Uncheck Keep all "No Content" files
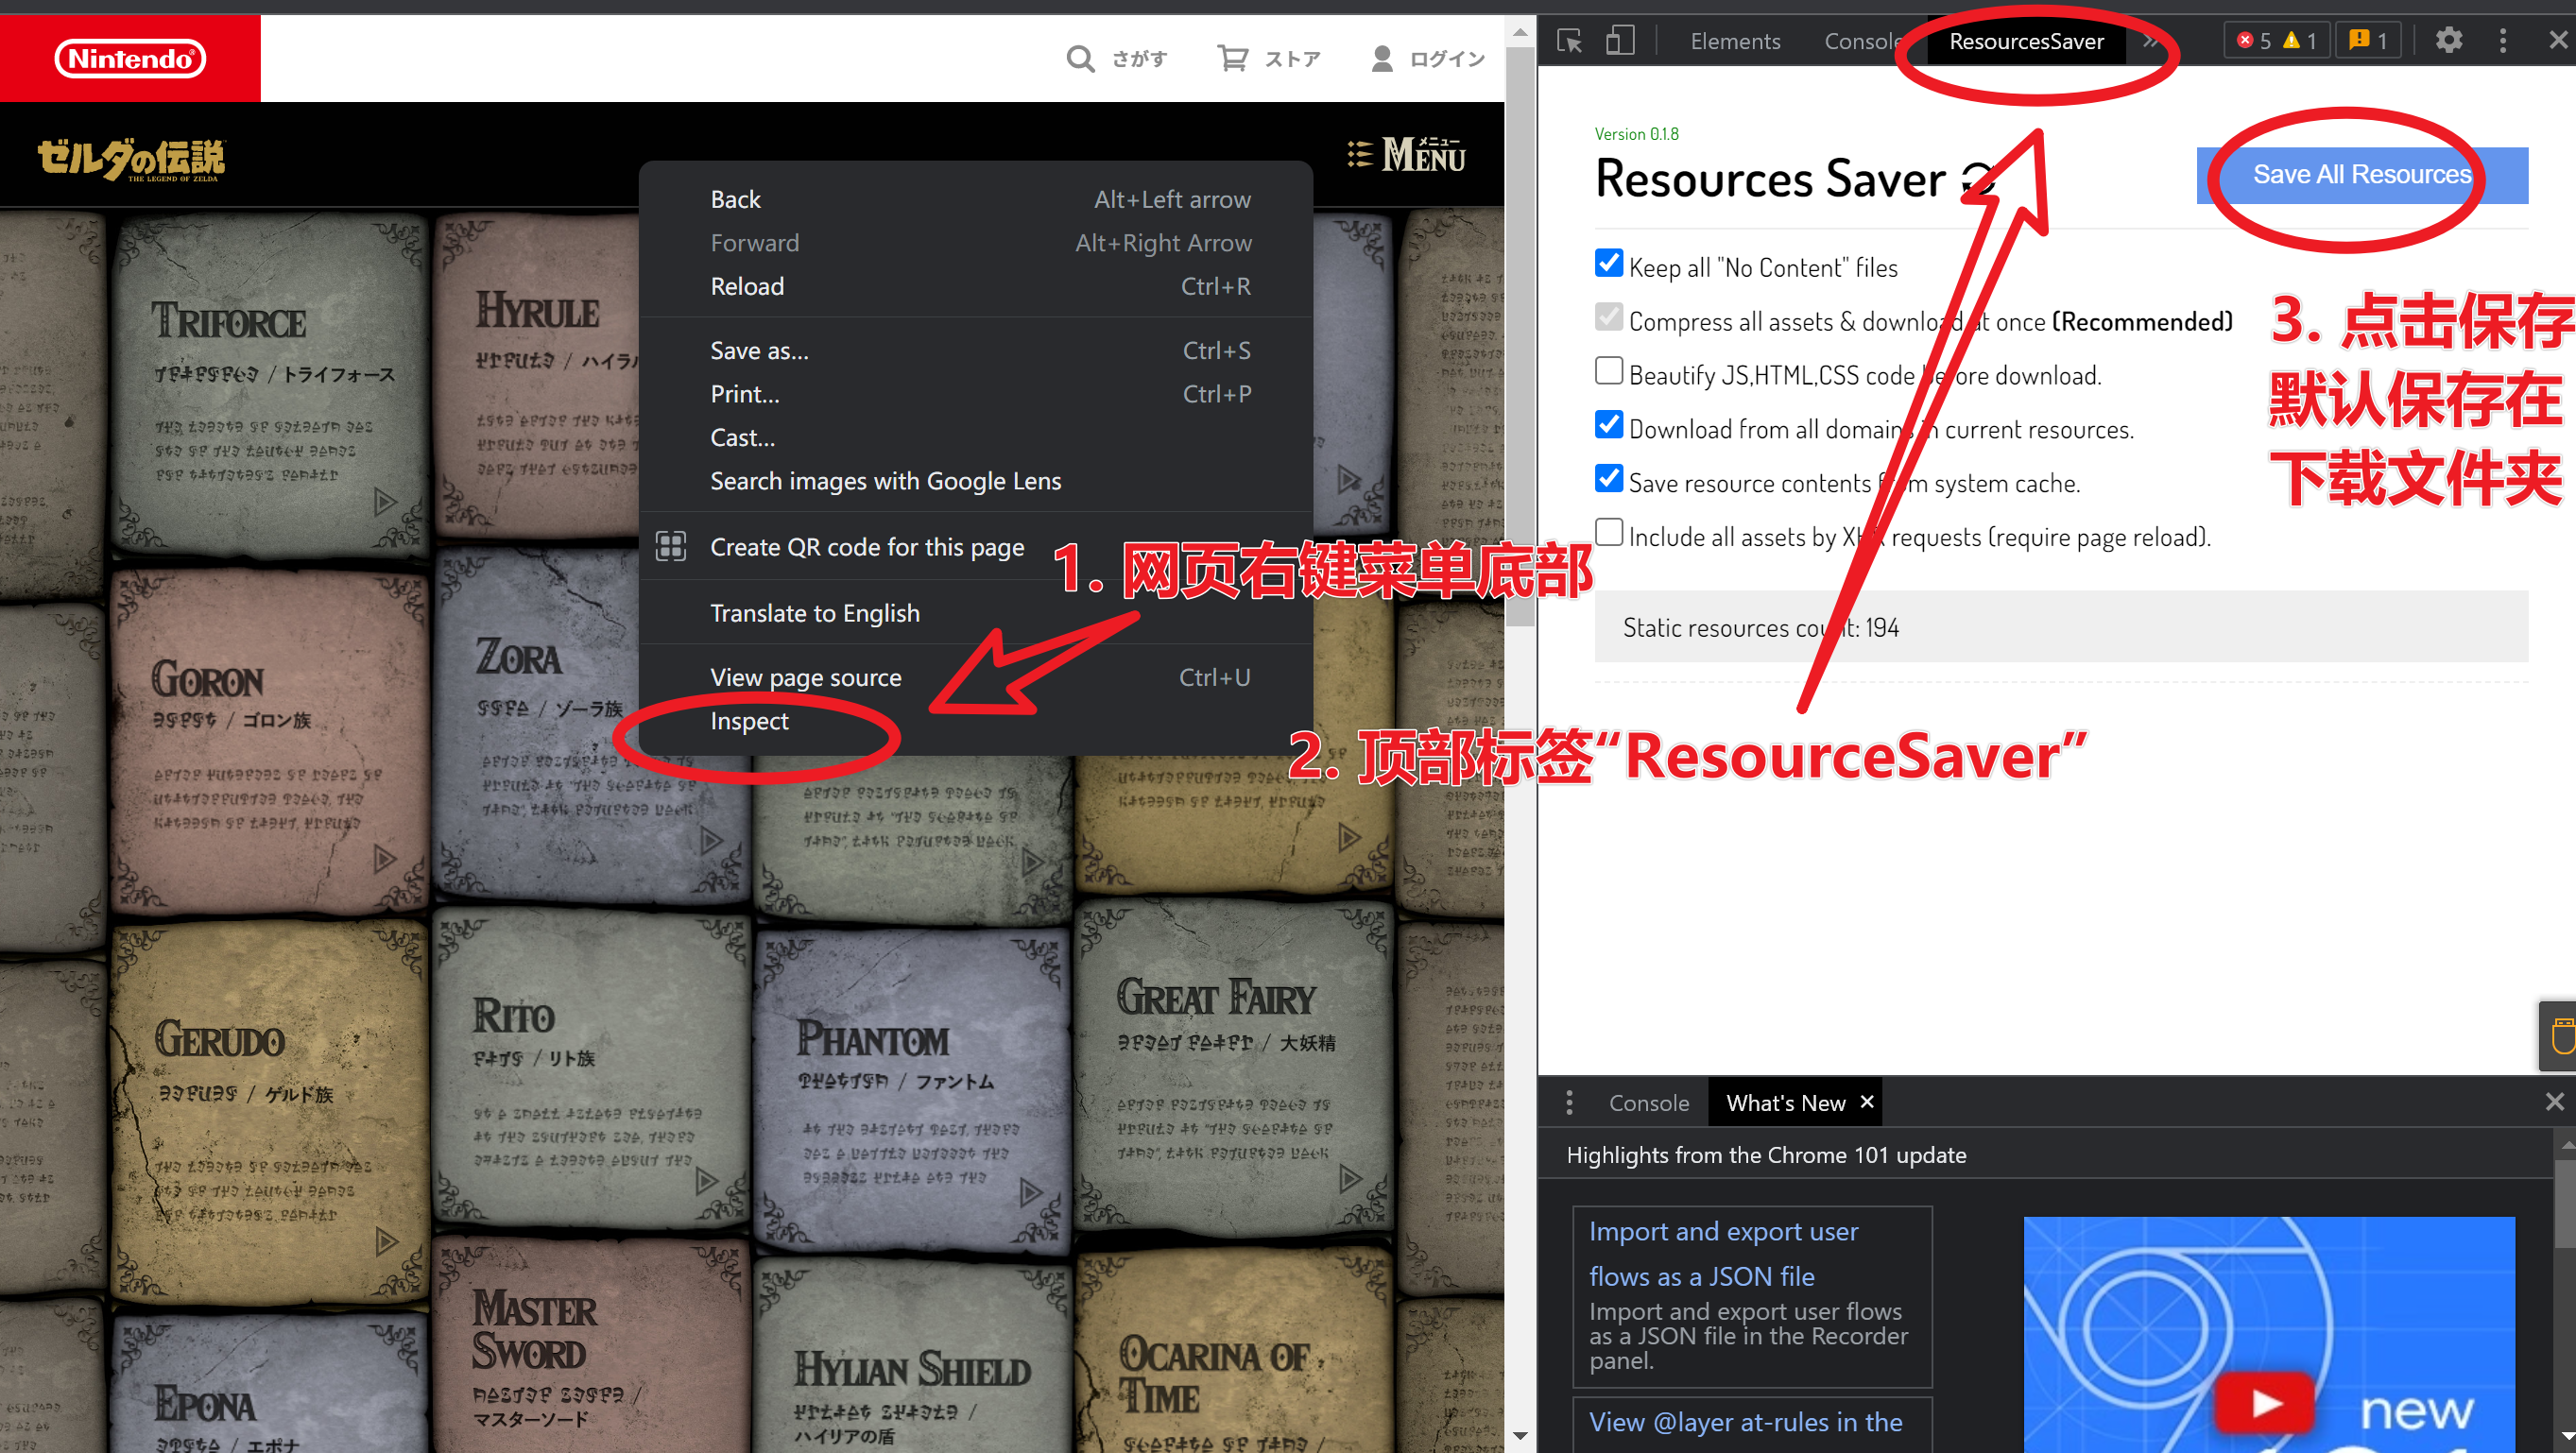 (1609, 263)
